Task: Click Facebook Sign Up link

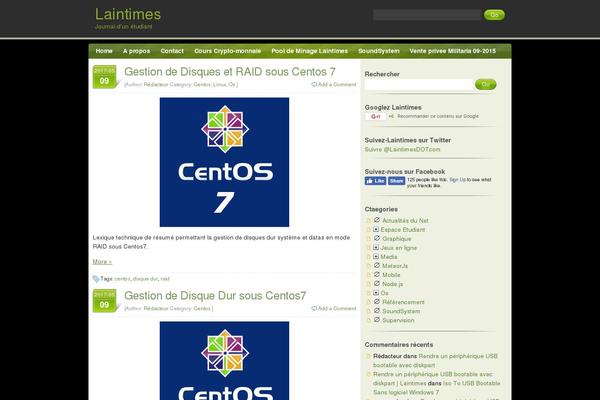Action: tap(457, 180)
